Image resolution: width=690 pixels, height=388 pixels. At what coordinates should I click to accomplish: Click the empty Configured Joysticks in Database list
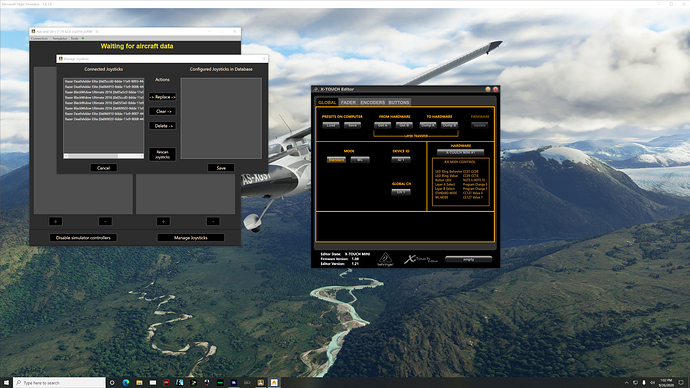coord(221,118)
